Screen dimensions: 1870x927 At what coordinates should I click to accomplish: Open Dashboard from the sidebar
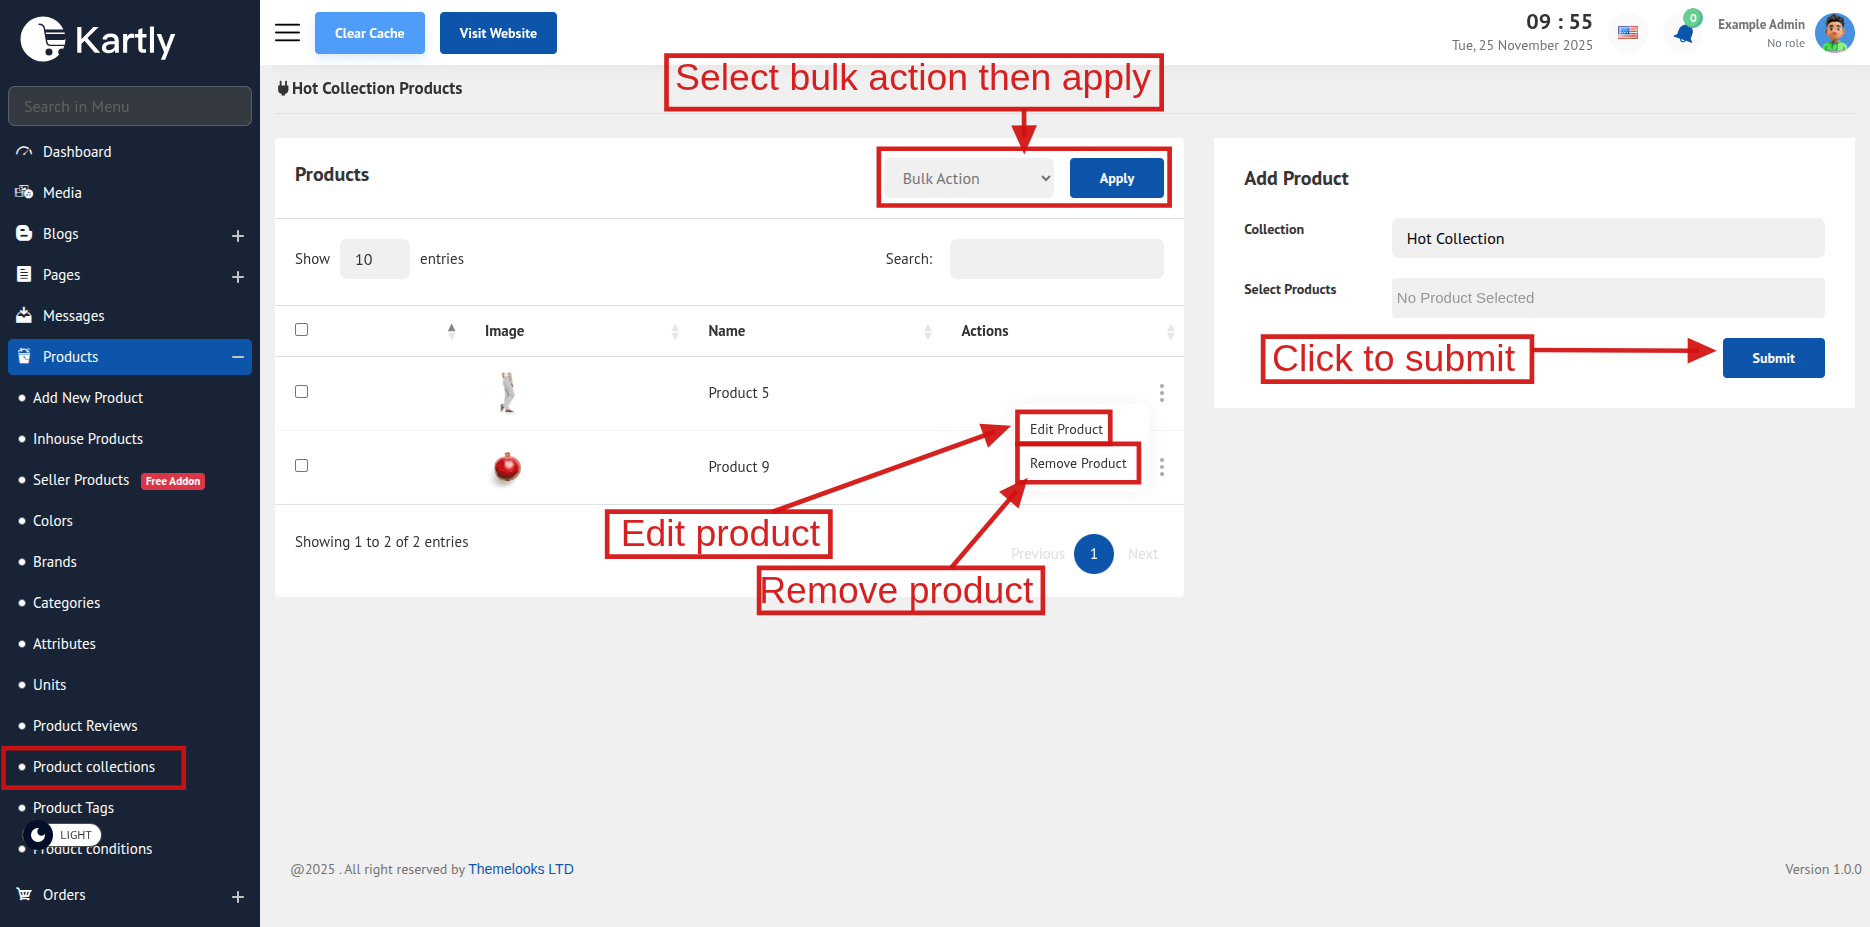pos(77,152)
